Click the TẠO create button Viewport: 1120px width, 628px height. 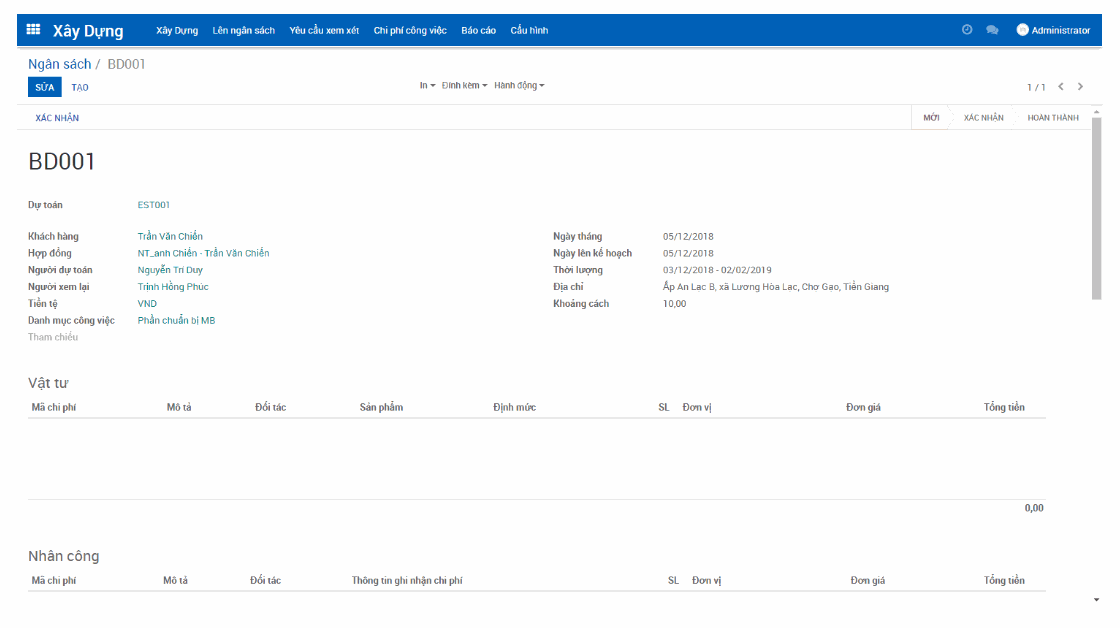[x=80, y=87]
